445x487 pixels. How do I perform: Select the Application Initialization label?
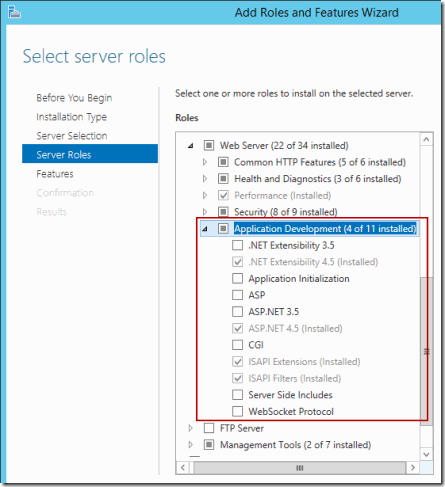(299, 279)
